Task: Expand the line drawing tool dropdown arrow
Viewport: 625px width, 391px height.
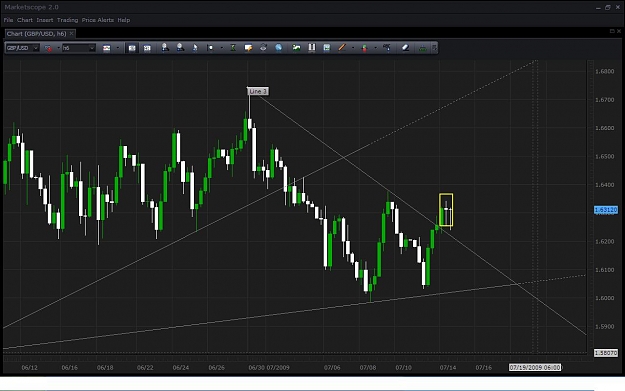Action: click(x=353, y=48)
